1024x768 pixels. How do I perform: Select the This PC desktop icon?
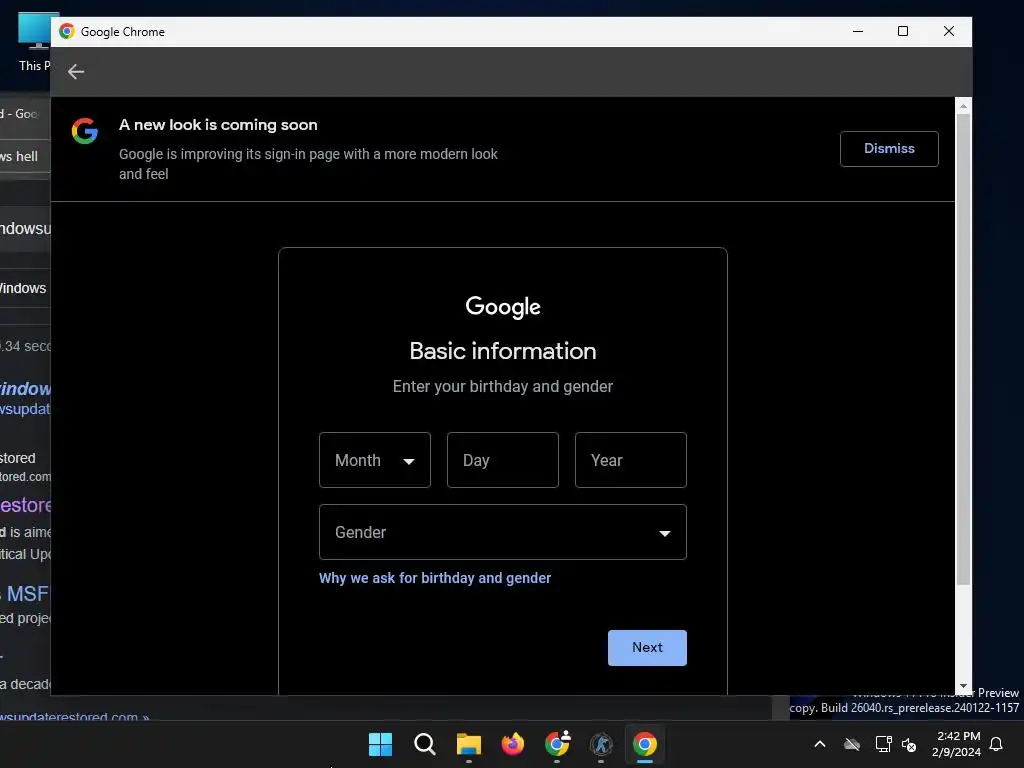pos(35,42)
